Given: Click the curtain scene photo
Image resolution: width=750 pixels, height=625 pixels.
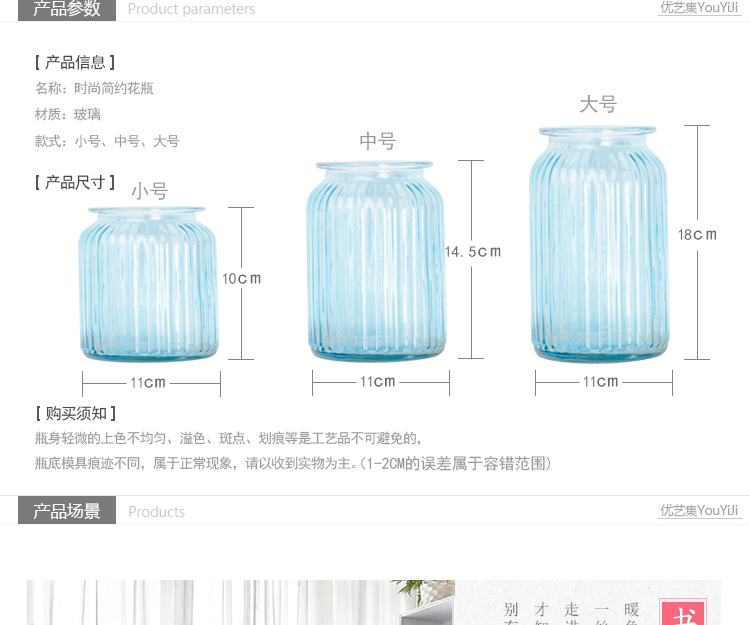Looking at the screenshot, I should pos(241,603).
